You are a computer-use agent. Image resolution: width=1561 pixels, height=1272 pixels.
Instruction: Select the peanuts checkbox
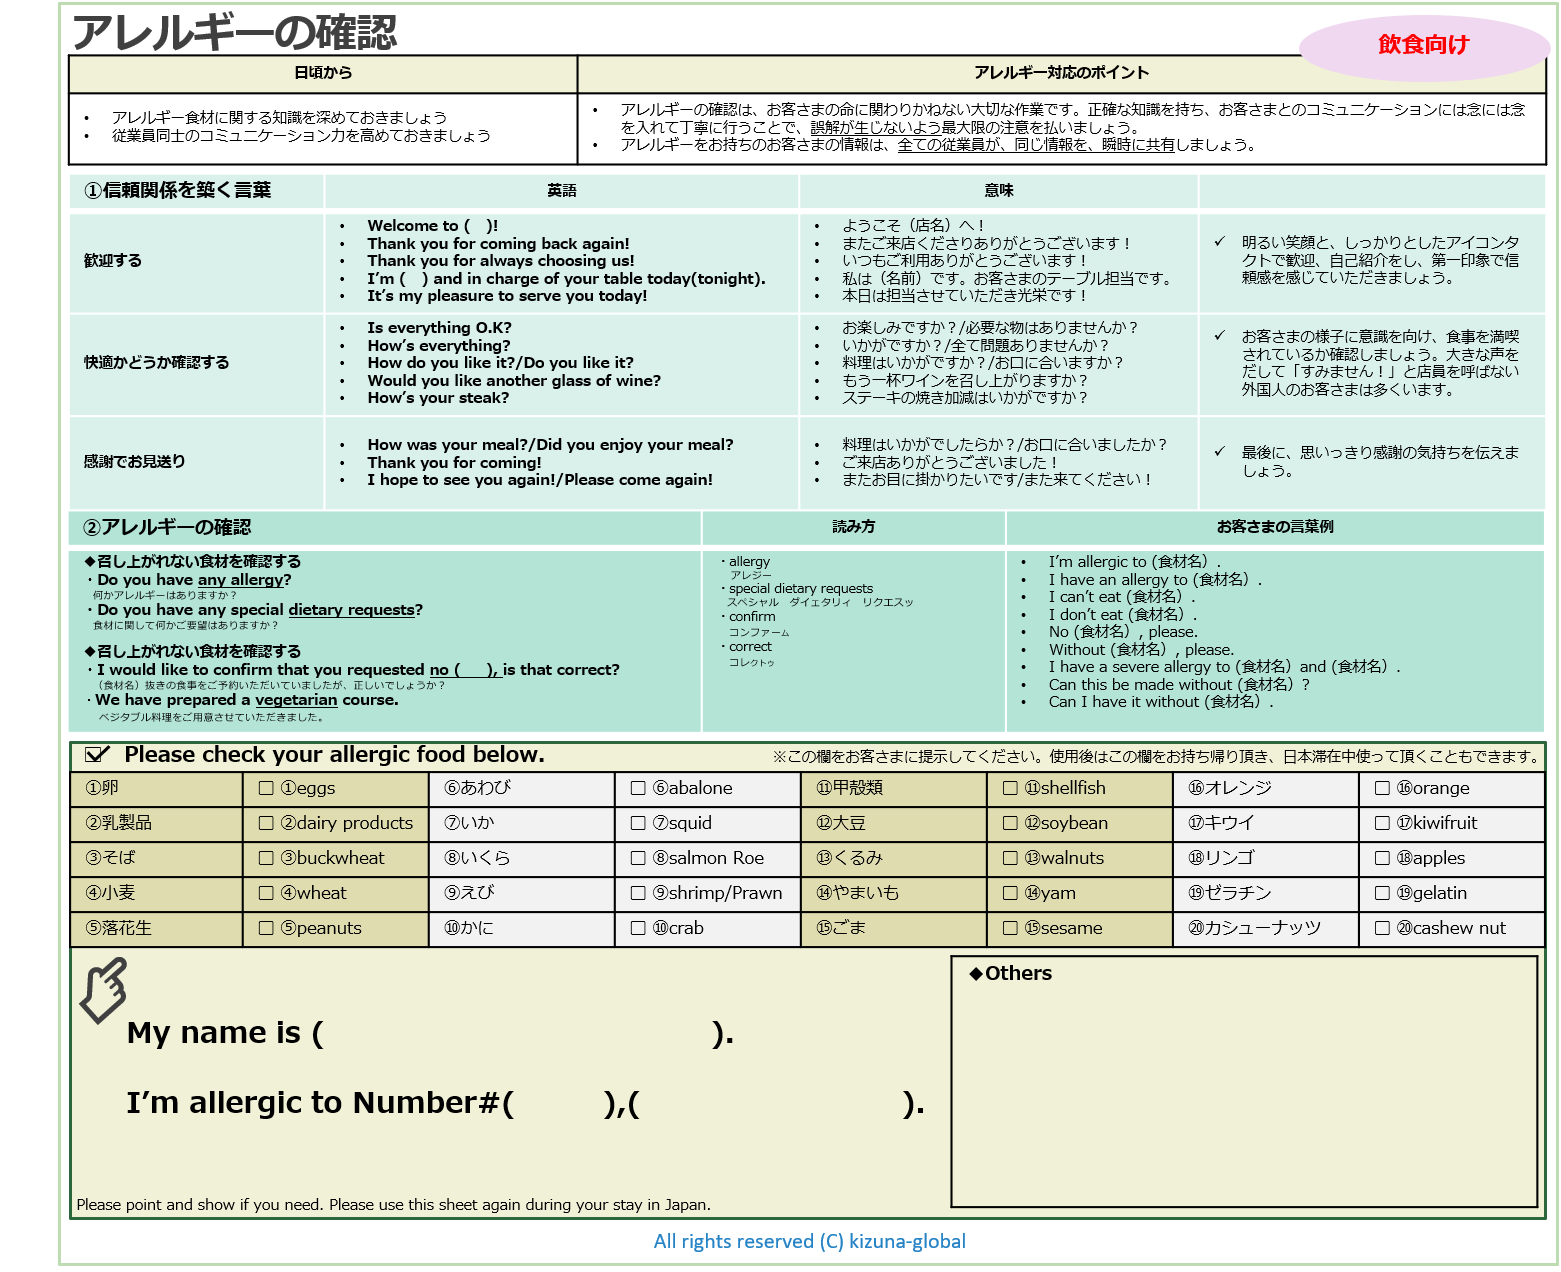click(266, 928)
